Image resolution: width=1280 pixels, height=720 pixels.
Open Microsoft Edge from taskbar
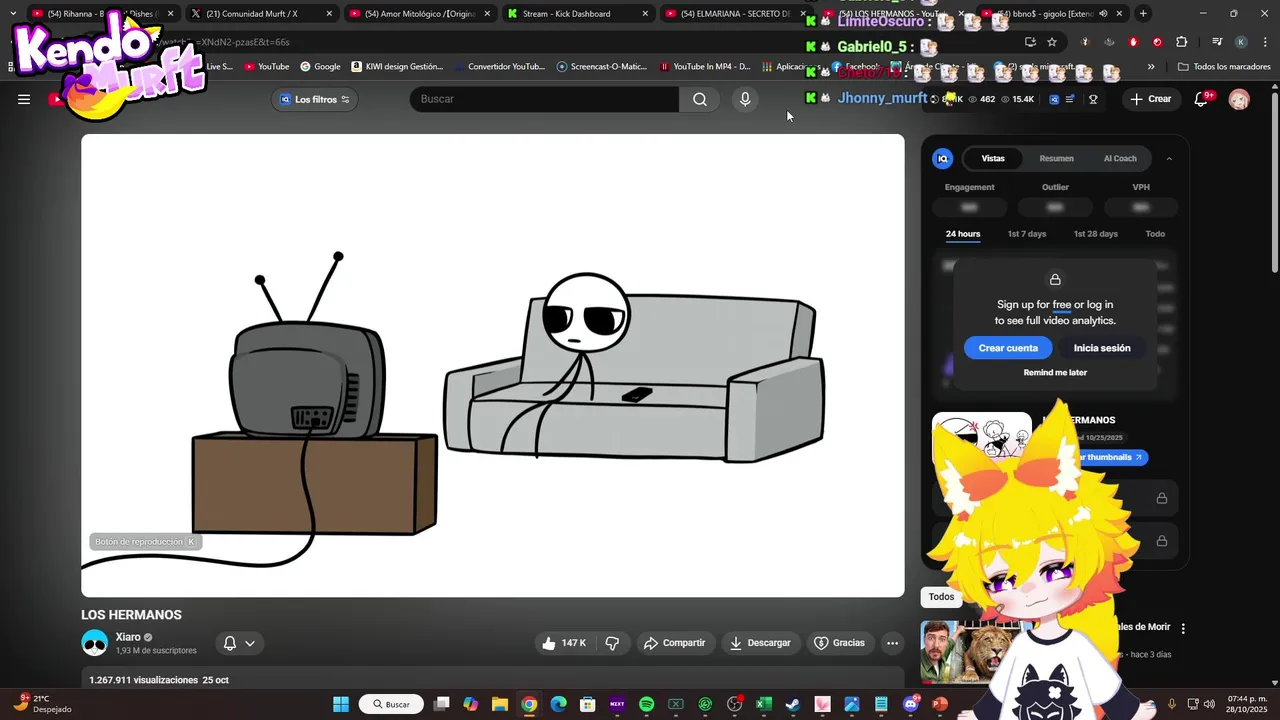coord(558,704)
